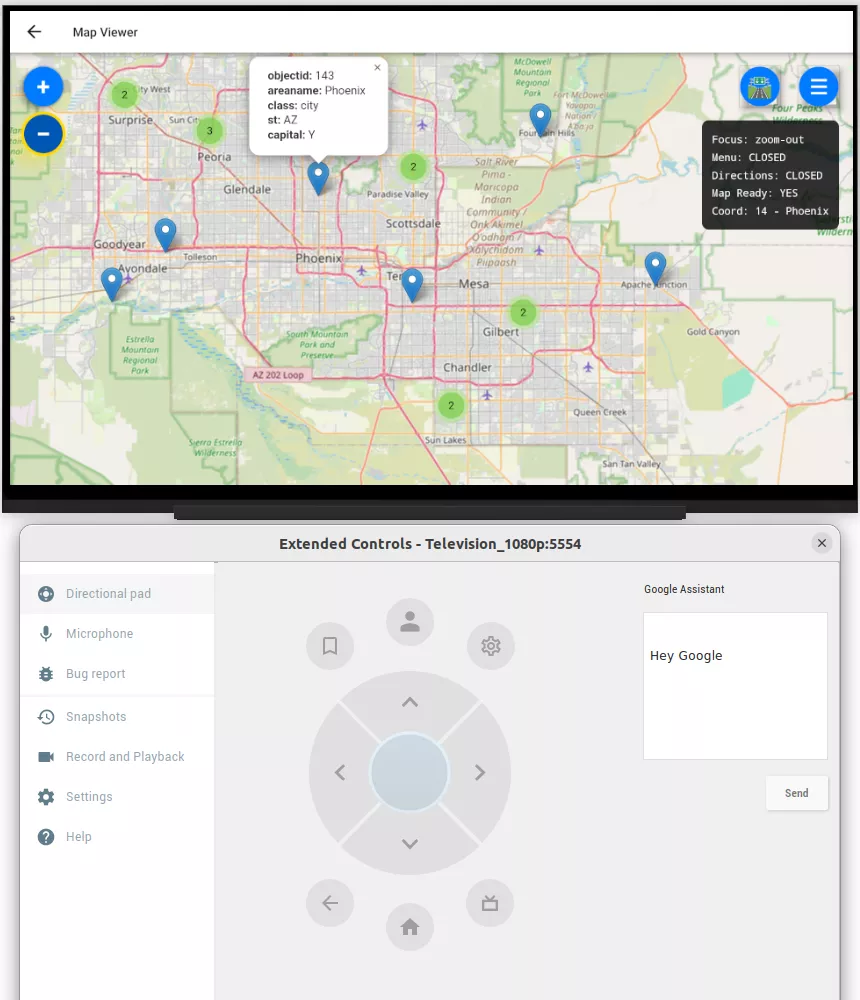The image size is (860, 1000).
Task: Go back using Map Viewer arrow
Action: pos(34,32)
